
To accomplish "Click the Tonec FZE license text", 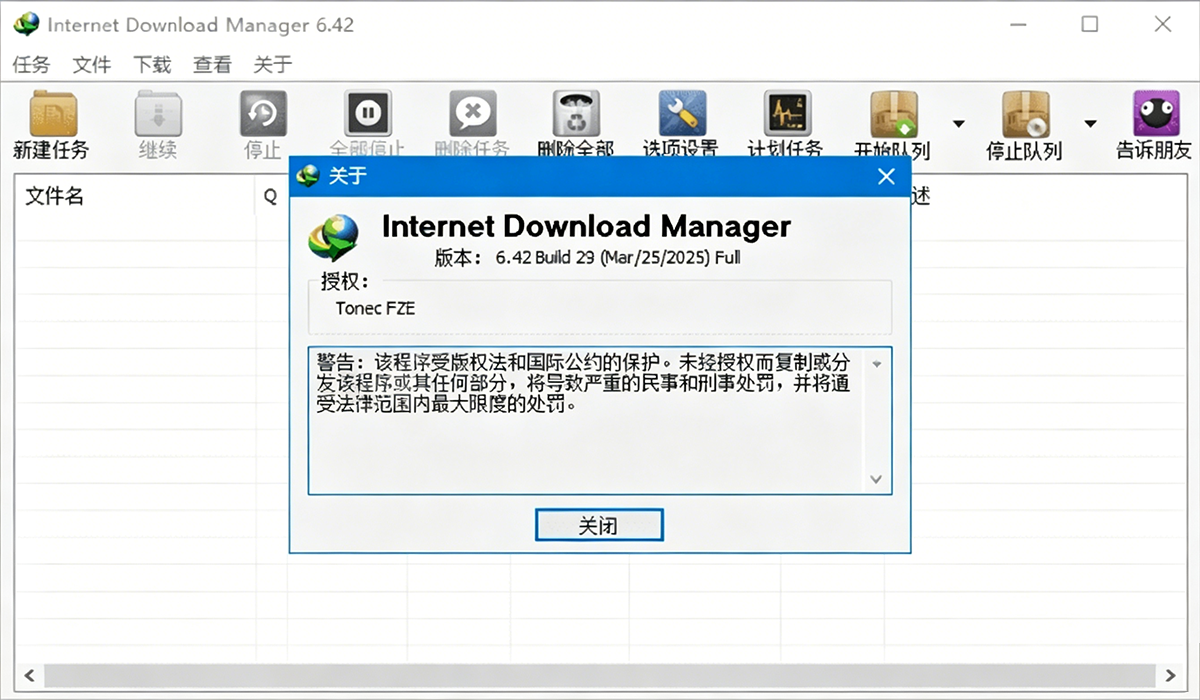I will point(375,308).
